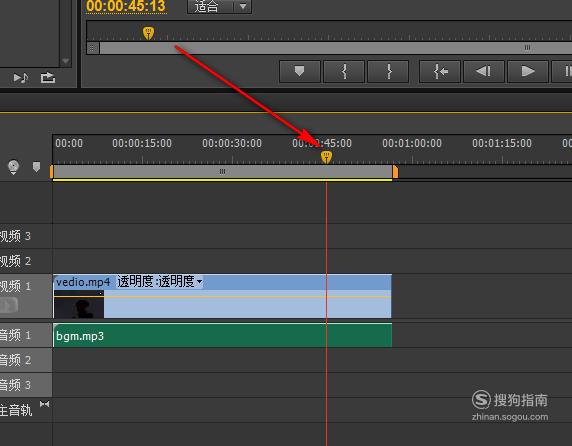Select the 视频 3 track header
The image size is (572, 446).
(26, 236)
